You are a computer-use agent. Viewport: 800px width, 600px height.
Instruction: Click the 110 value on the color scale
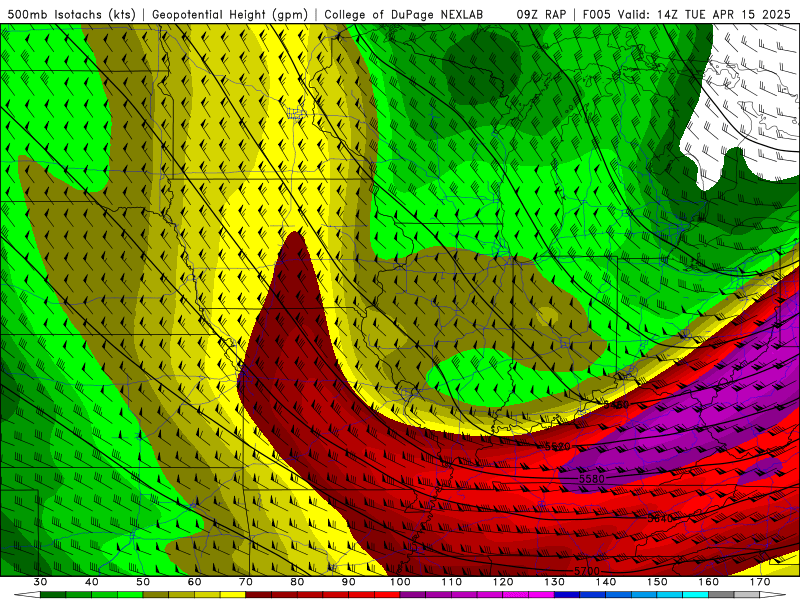452,582
